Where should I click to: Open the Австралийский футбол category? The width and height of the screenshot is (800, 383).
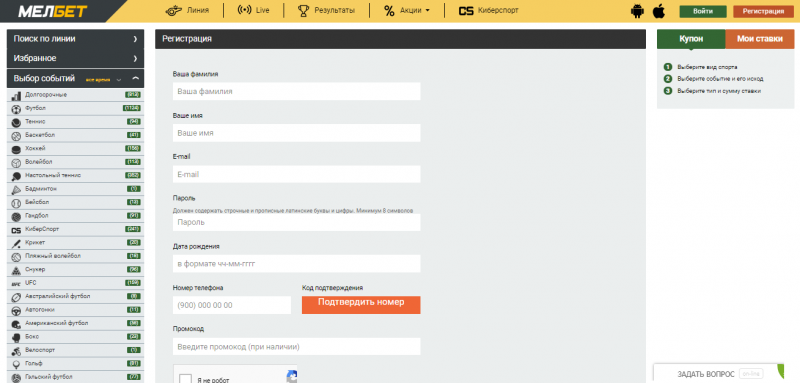[76, 297]
